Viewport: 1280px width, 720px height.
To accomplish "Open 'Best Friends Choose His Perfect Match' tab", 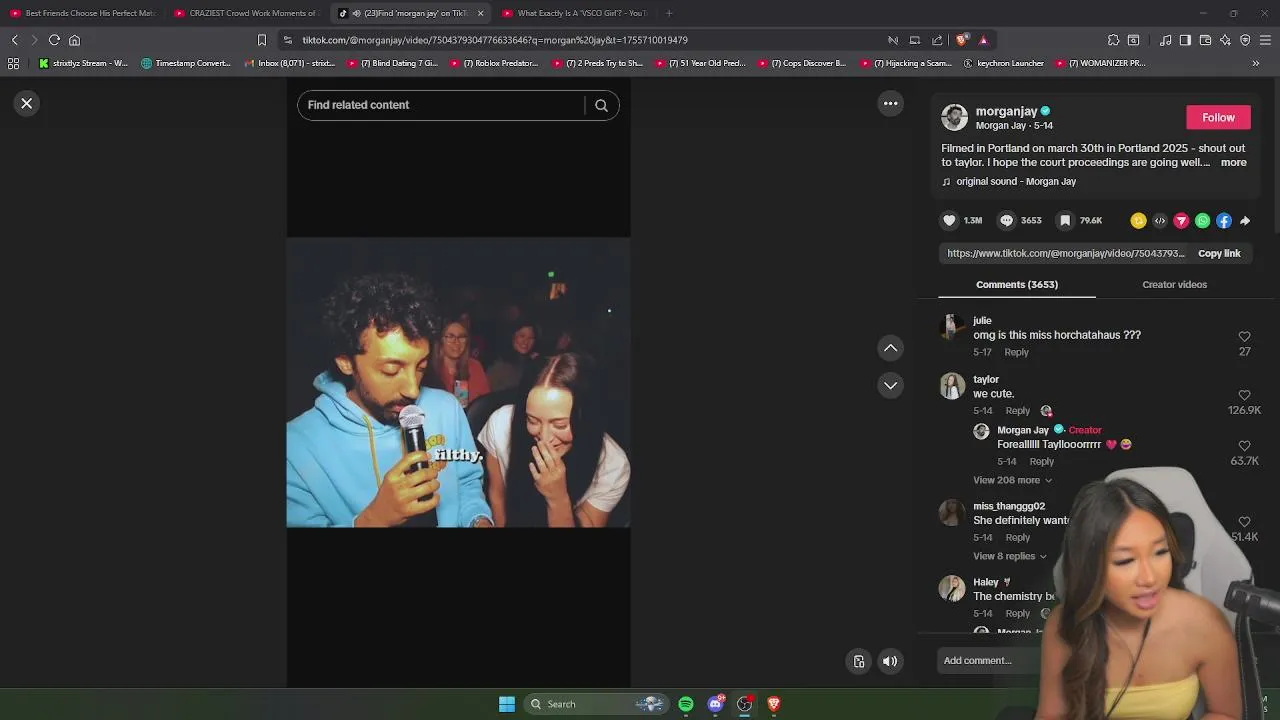I will (82, 13).
